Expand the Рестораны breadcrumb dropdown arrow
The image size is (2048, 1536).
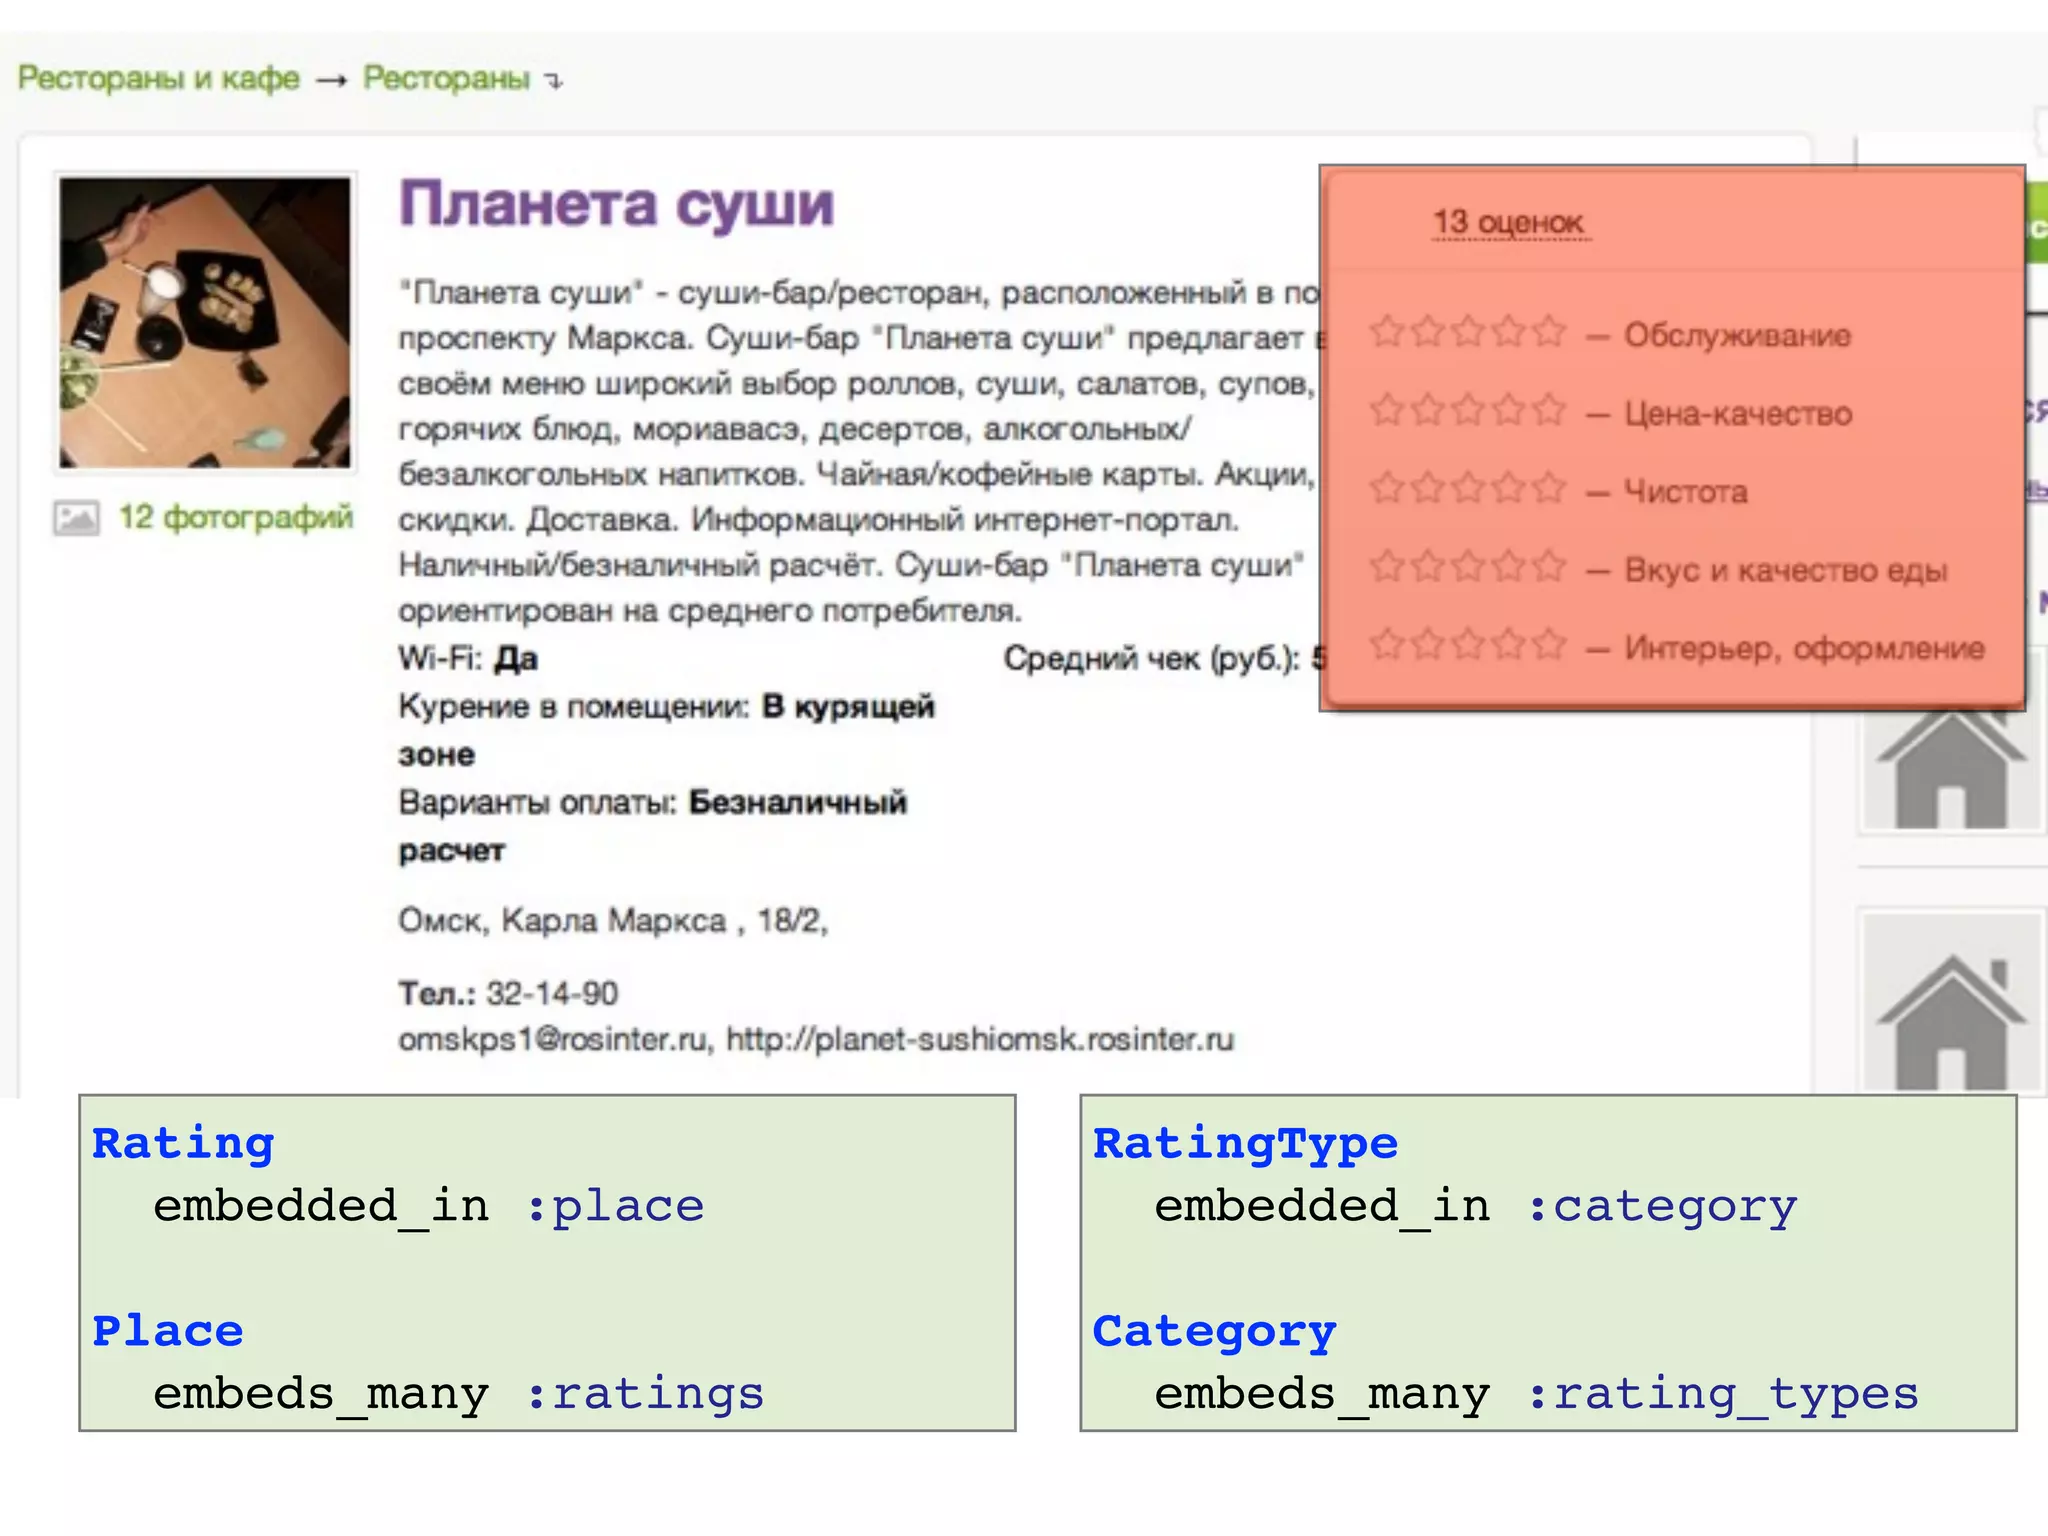(x=555, y=81)
